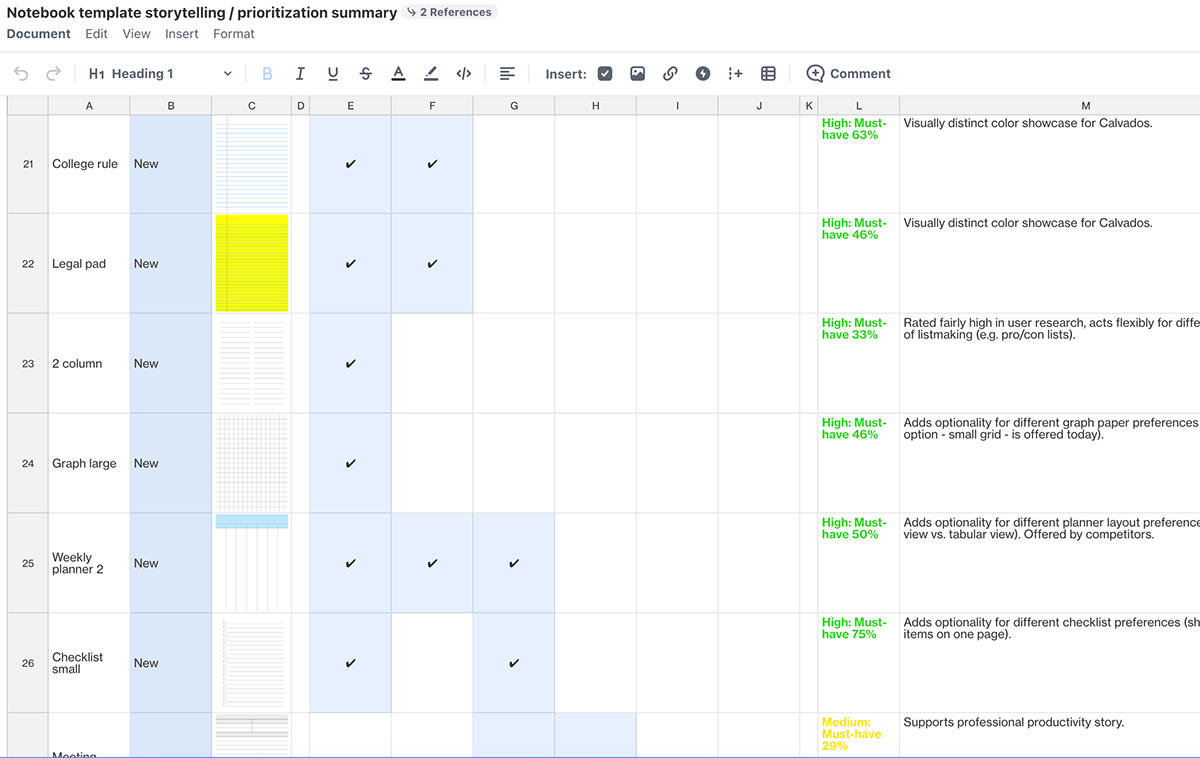Screen dimensions: 1200x758
Task: Click the lightning bolt insert icon
Action: coord(702,73)
